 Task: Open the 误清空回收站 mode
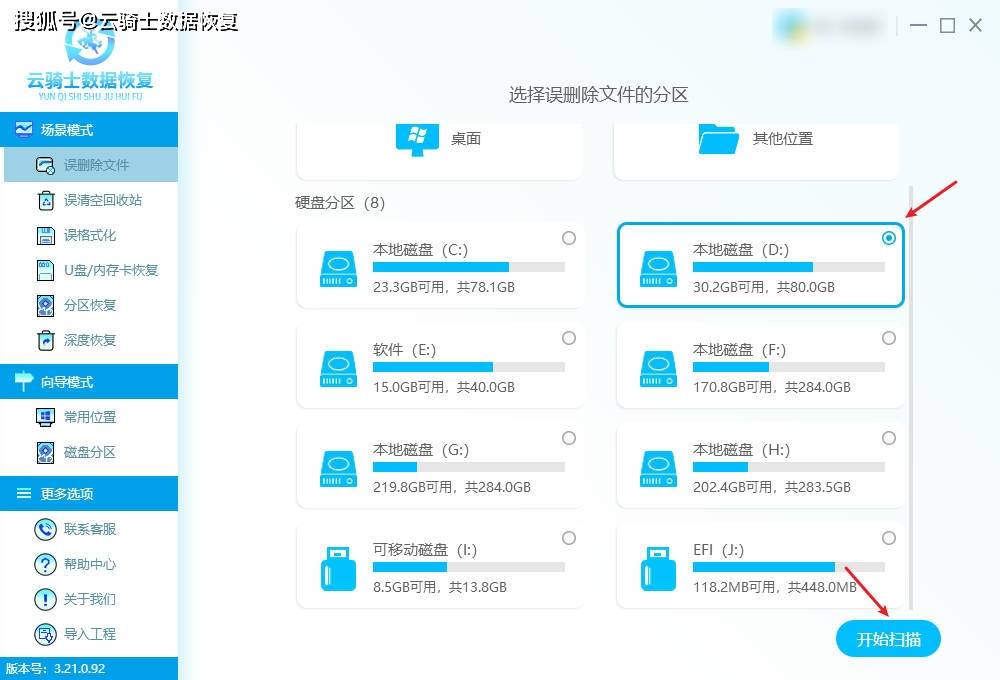(x=89, y=200)
